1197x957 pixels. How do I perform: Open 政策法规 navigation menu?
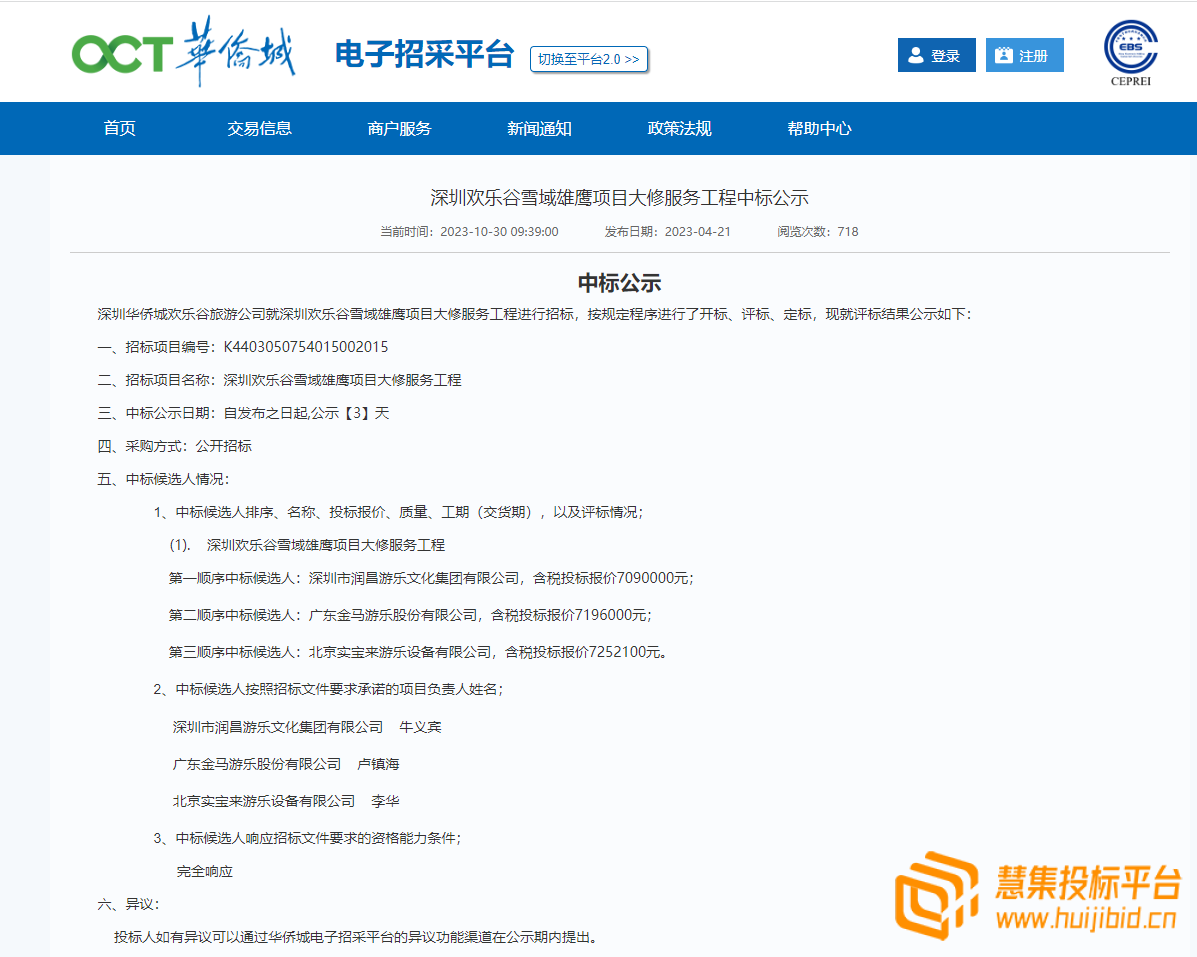coord(679,128)
